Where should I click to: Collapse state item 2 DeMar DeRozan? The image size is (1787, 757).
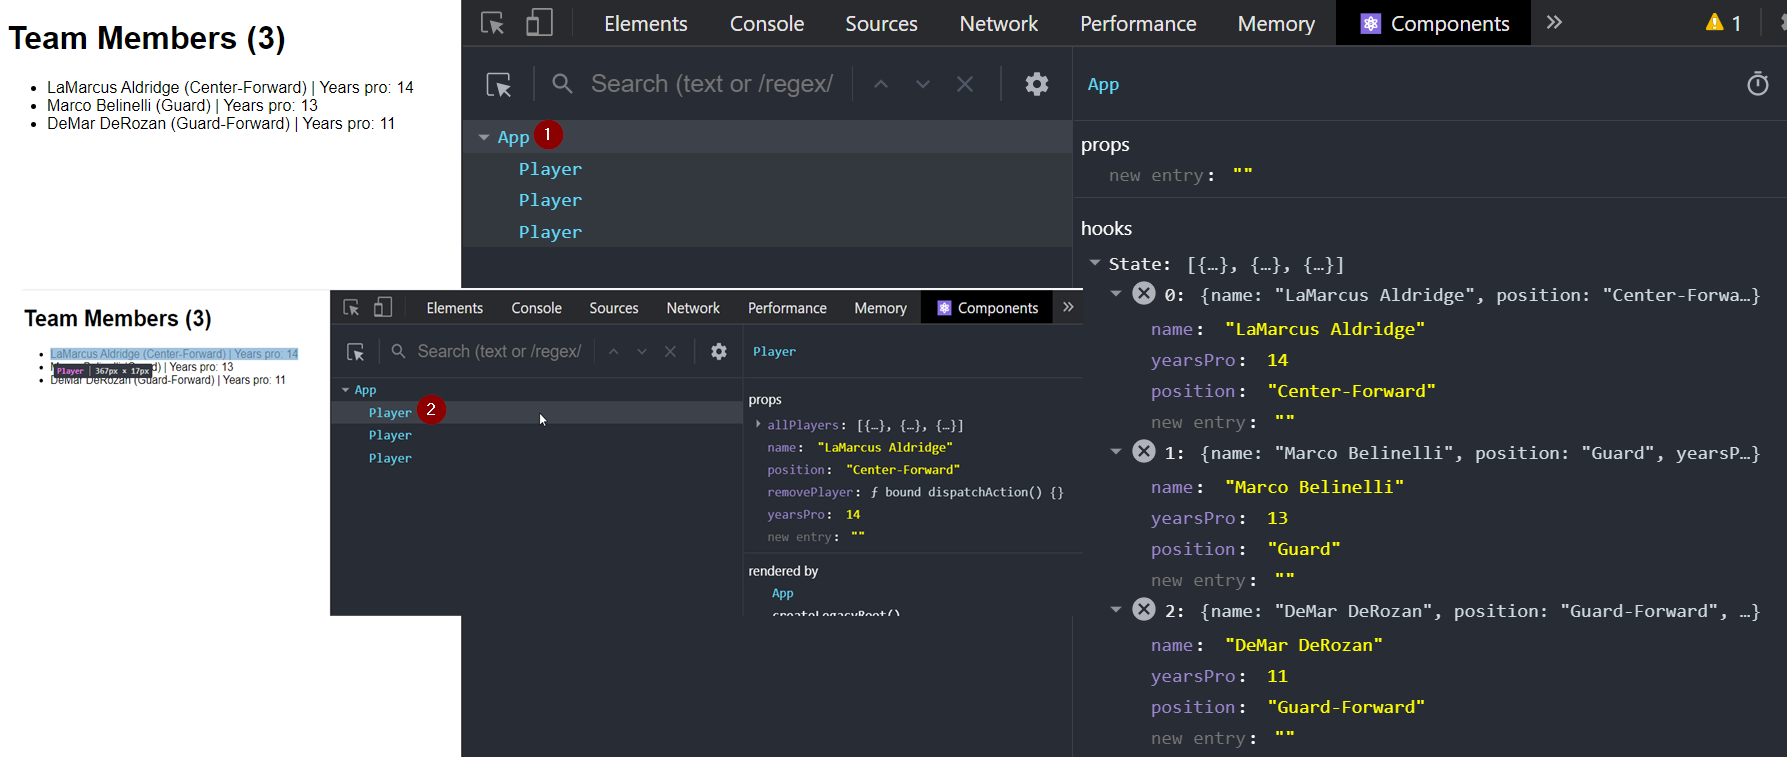1116,610
